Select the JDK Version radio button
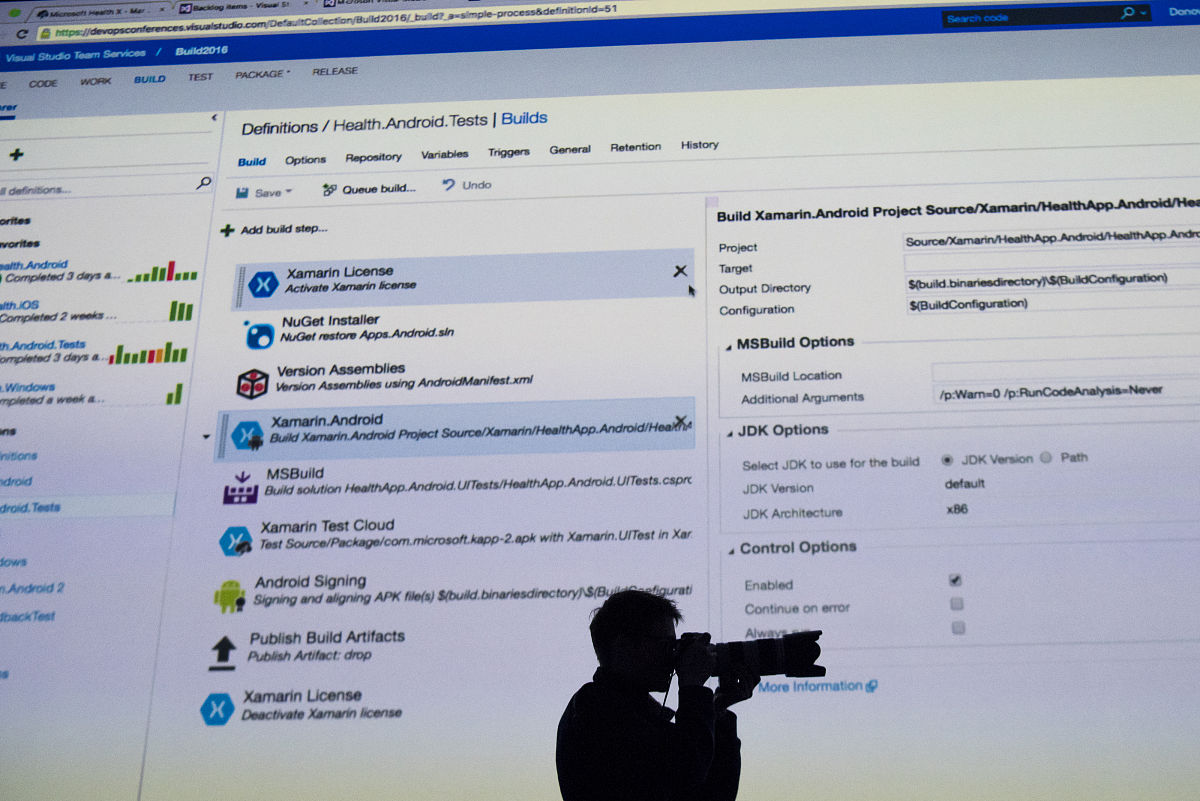 [x=947, y=460]
